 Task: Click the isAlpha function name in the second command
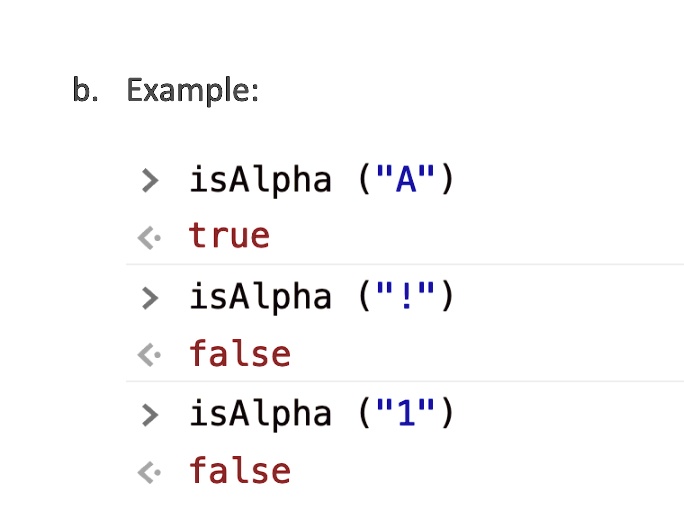pos(260,297)
